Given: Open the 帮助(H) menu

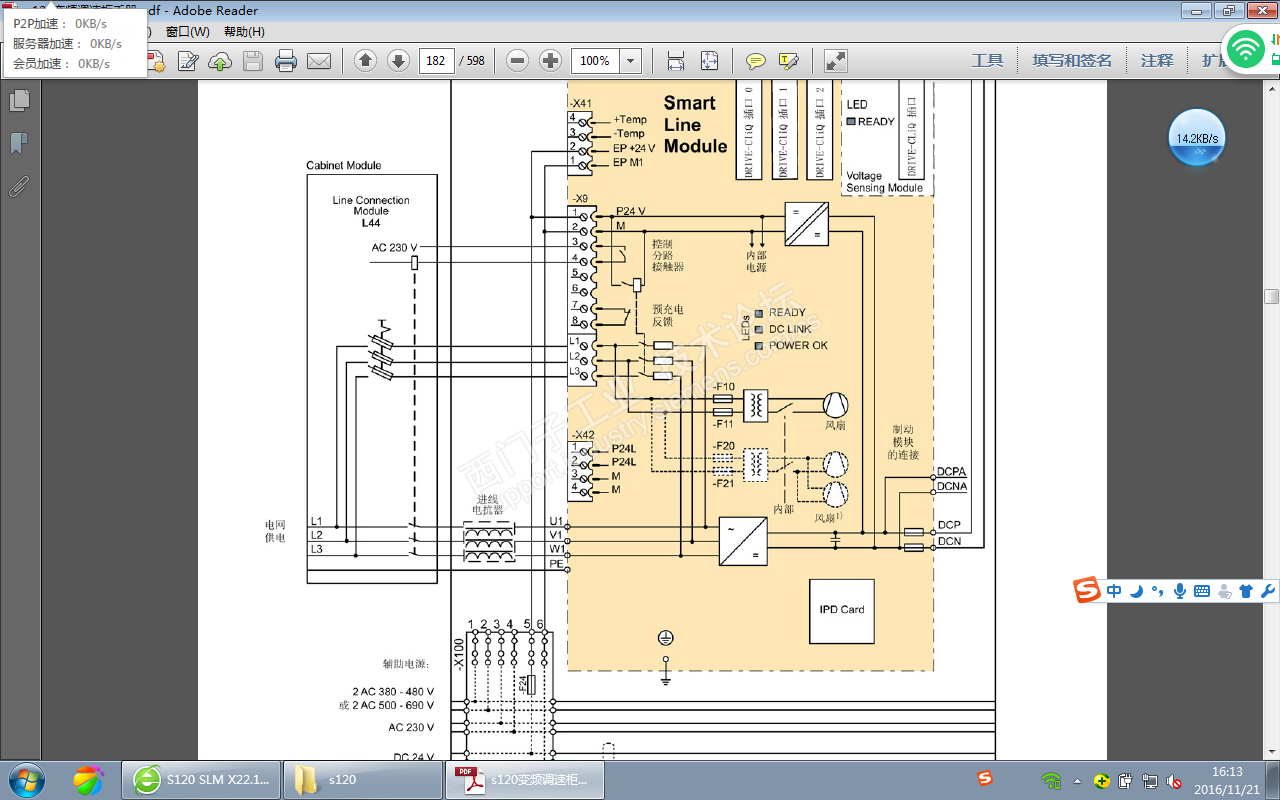Looking at the screenshot, I should tap(244, 32).
